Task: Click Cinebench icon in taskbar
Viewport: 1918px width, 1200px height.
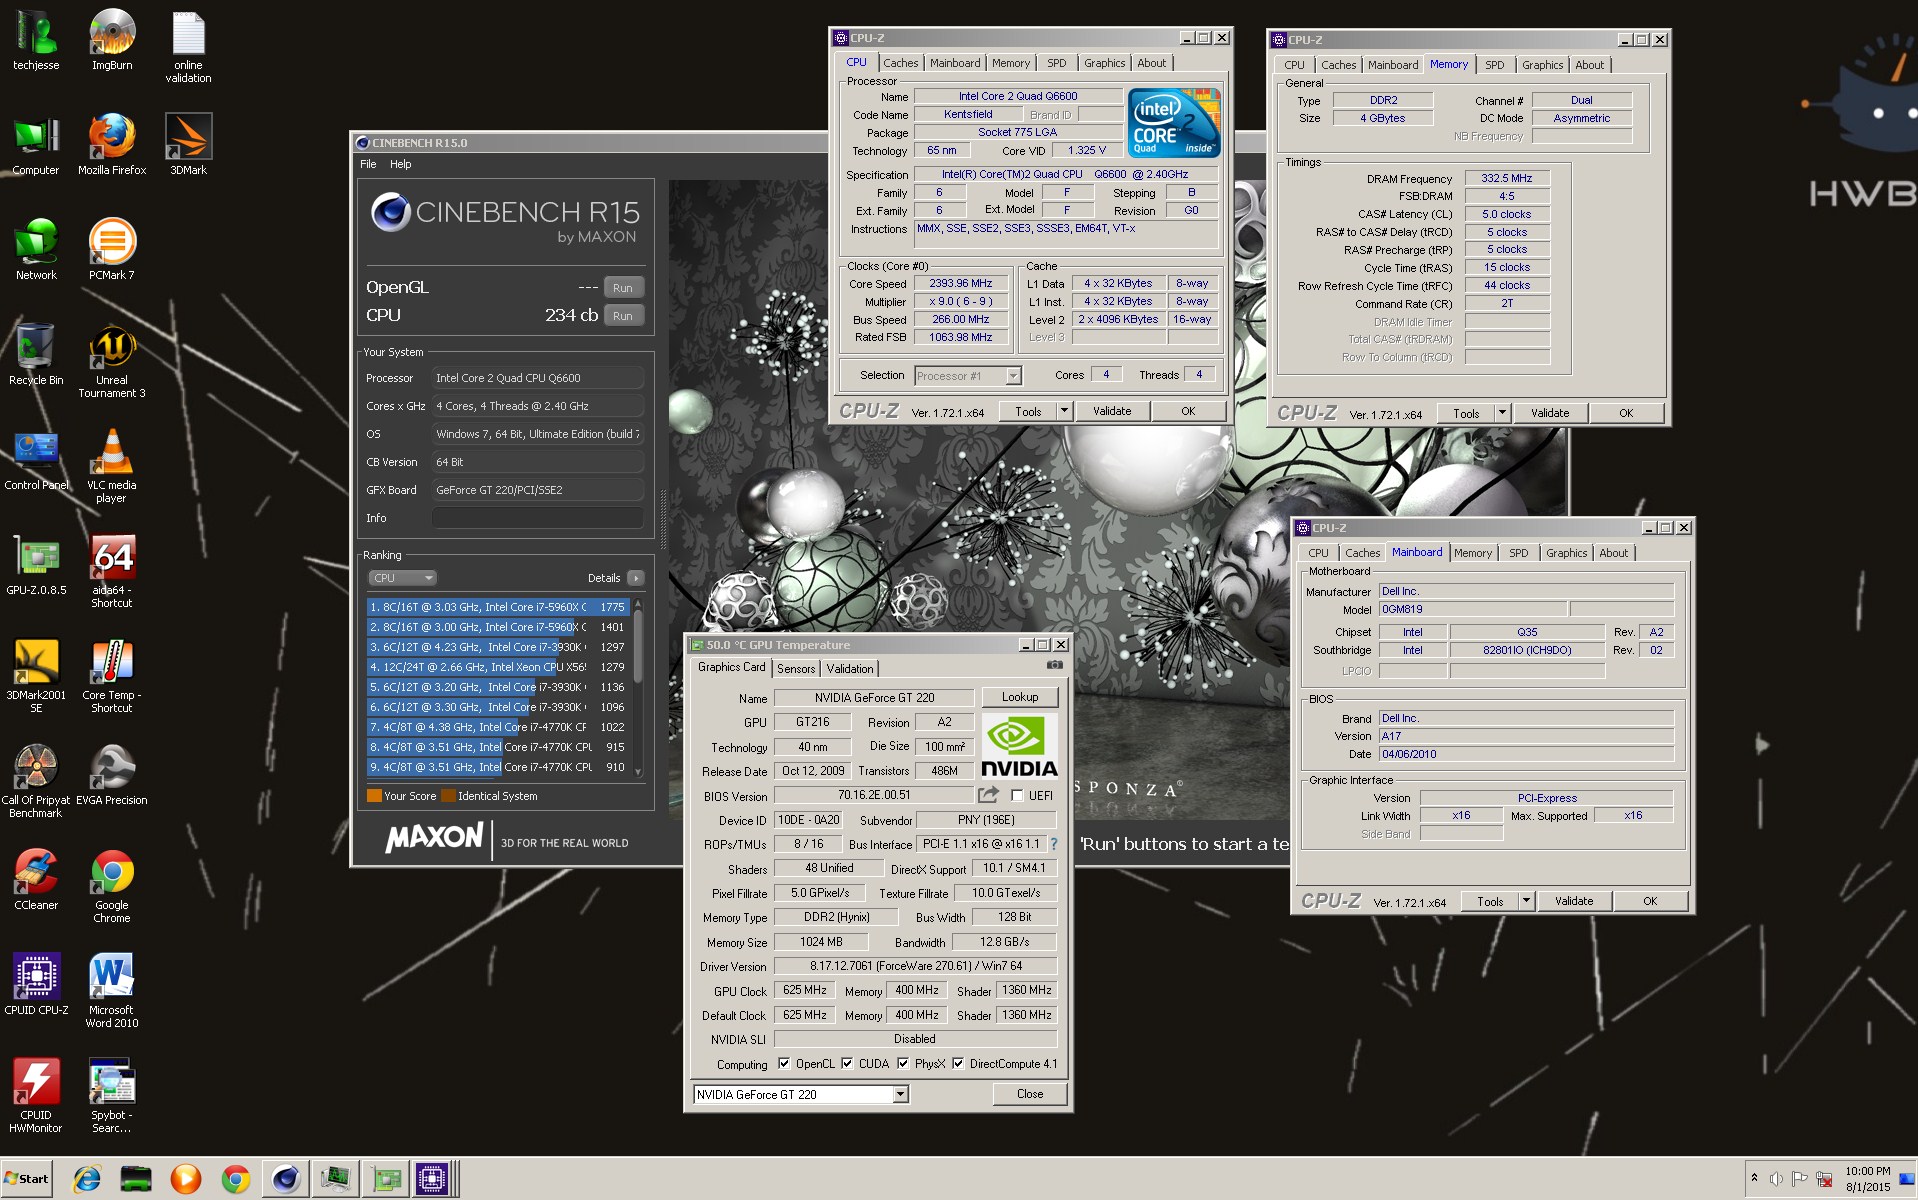Action: 286,1179
